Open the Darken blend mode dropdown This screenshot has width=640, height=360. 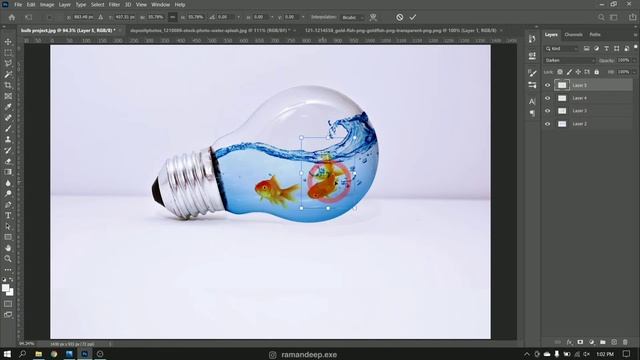point(570,60)
